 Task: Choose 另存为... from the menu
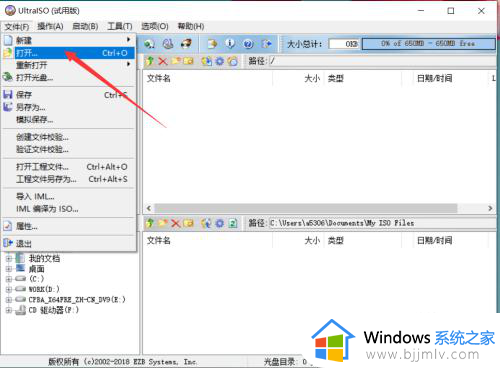click(69, 107)
